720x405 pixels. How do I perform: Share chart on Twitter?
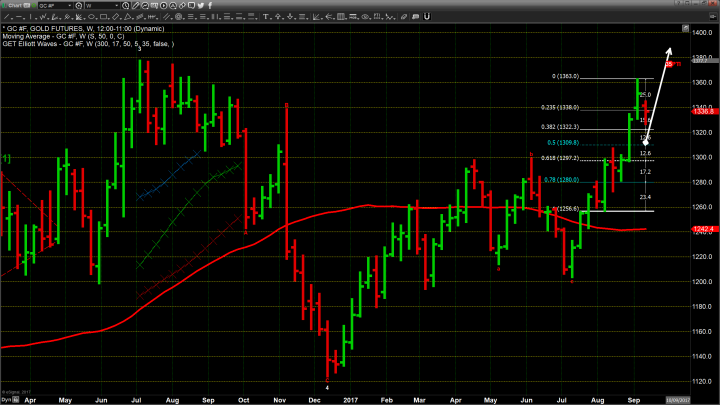coord(201,6)
